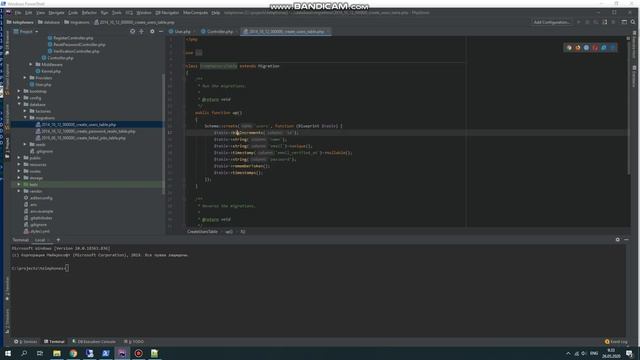
Task: Click the Run arrow icon in top toolbar
Action: (x=578, y=22)
